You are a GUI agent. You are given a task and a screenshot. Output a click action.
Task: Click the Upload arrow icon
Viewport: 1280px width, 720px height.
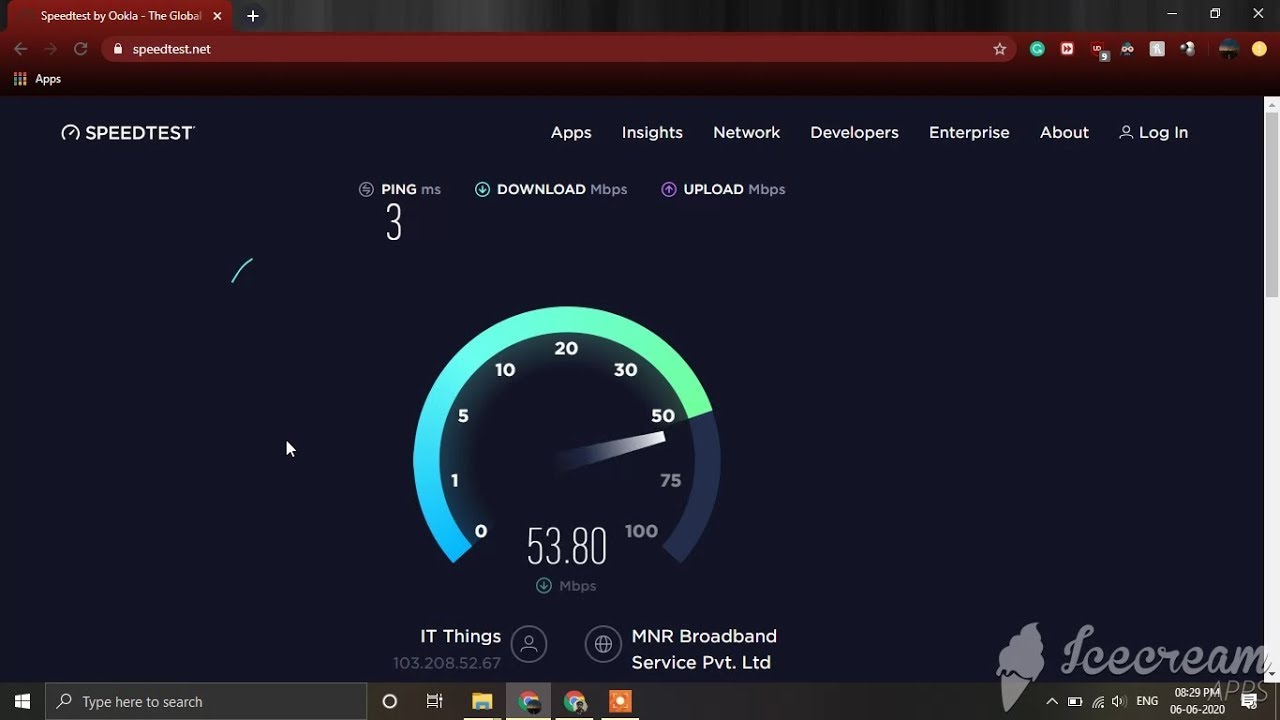pos(669,189)
